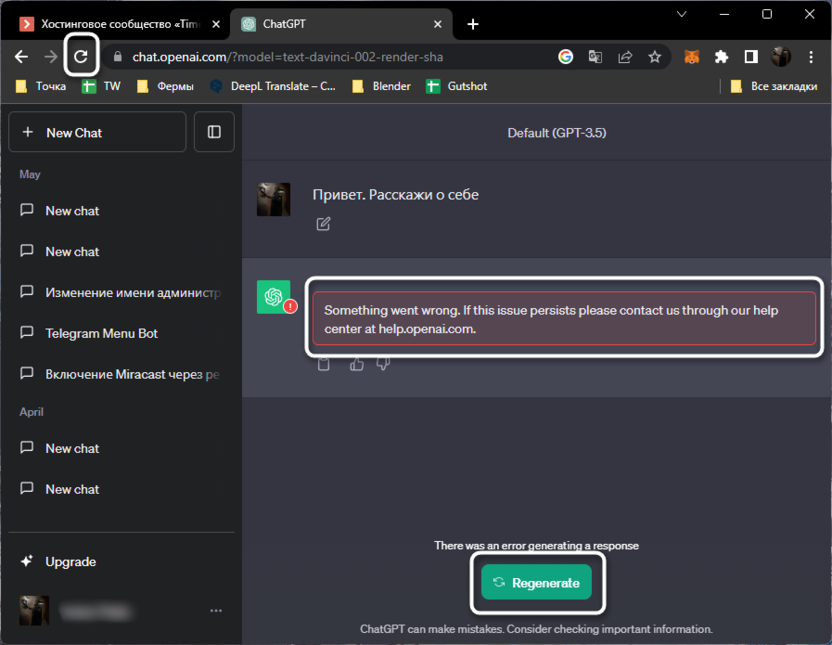Open the Chrome three-dot menu

point(811,56)
